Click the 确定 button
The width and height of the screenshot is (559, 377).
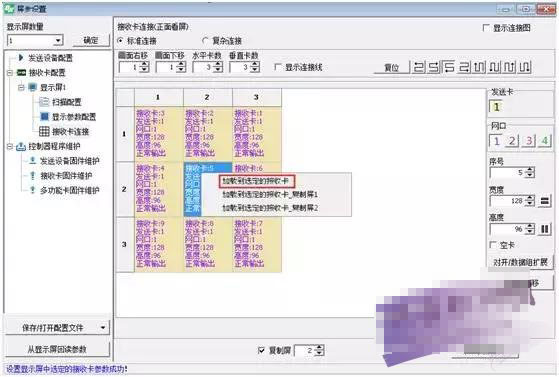coord(91,40)
